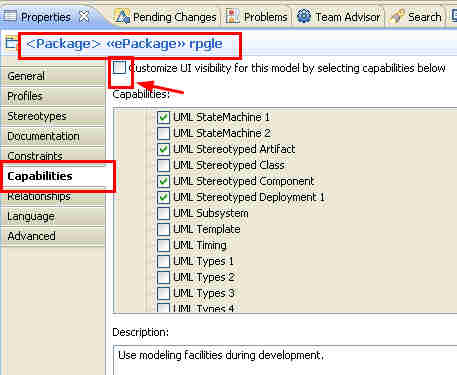Open the Documentation section
The height and width of the screenshot is (375, 457).
point(52,136)
